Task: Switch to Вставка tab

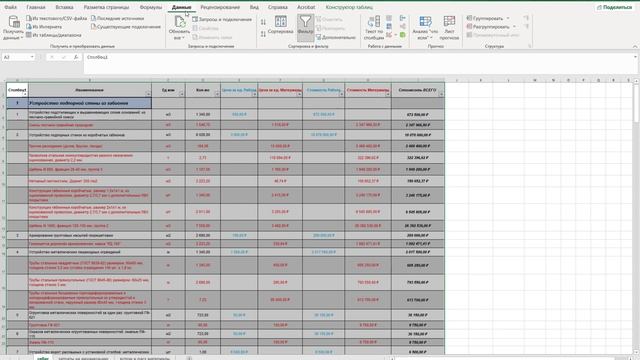Action: click(x=64, y=7)
